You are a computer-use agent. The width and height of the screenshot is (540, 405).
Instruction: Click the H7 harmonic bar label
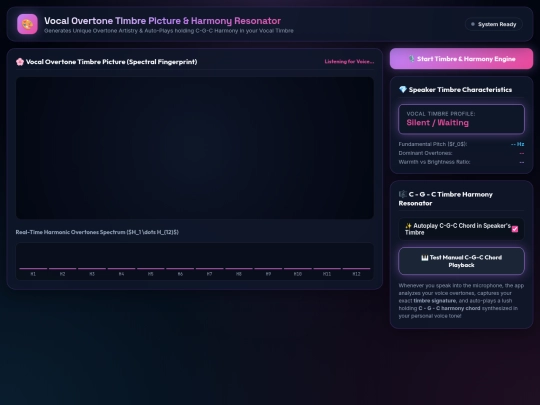click(209, 274)
